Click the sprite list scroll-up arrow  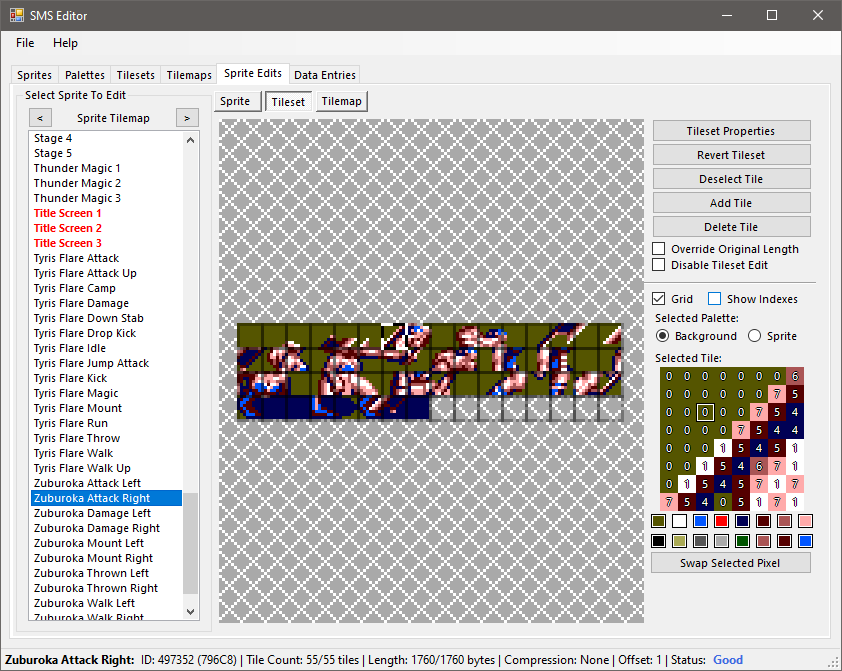tap(190, 140)
